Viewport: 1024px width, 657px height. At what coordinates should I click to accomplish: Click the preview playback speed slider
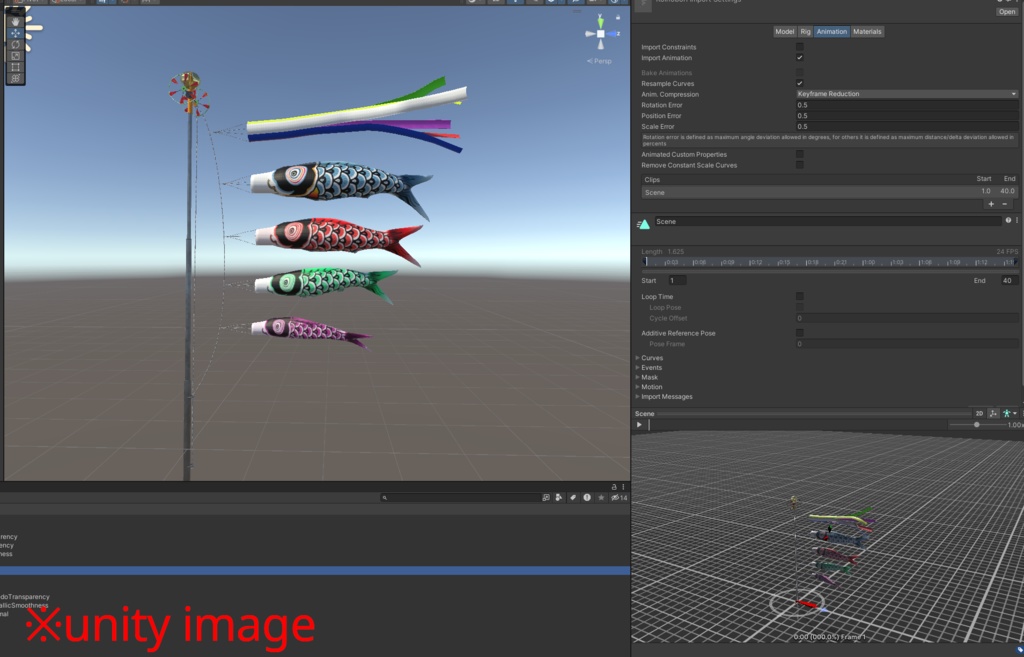tap(977, 425)
